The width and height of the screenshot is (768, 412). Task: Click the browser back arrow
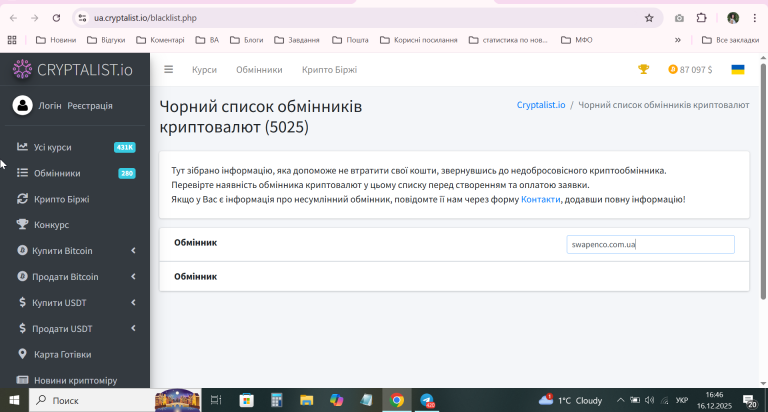13,18
